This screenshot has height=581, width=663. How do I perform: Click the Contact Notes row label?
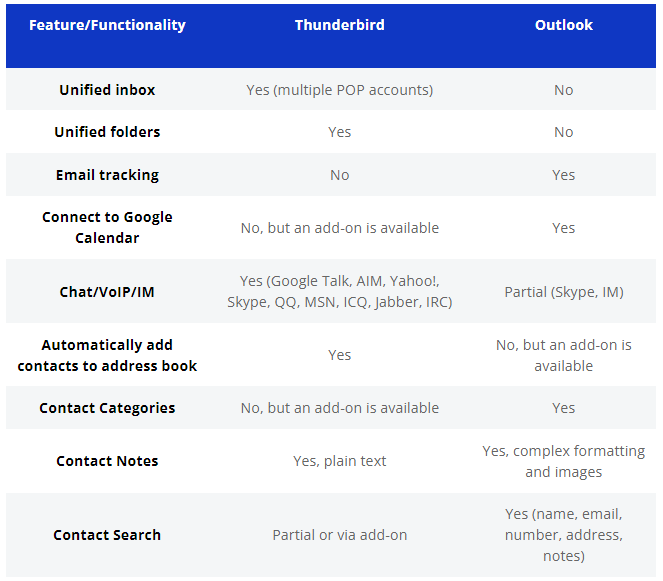pyautogui.click(x=107, y=461)
